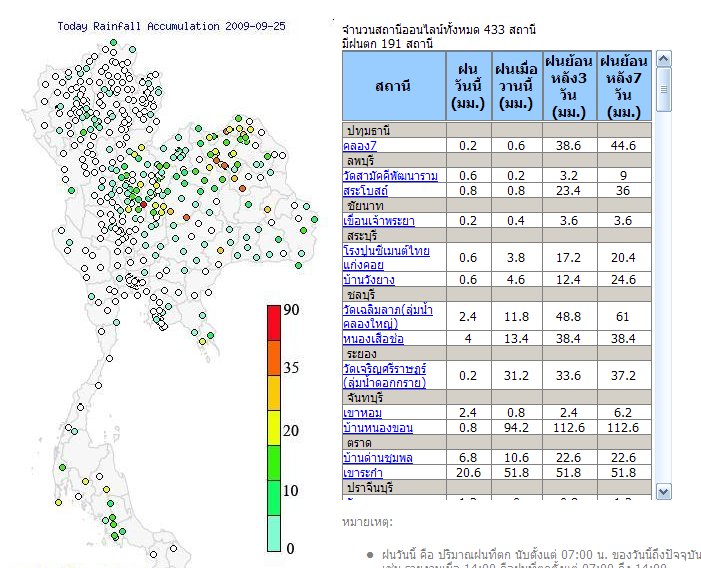Select the ชัยนาท province row
Screen dimensions: 701x568
[x=497, y=206]
